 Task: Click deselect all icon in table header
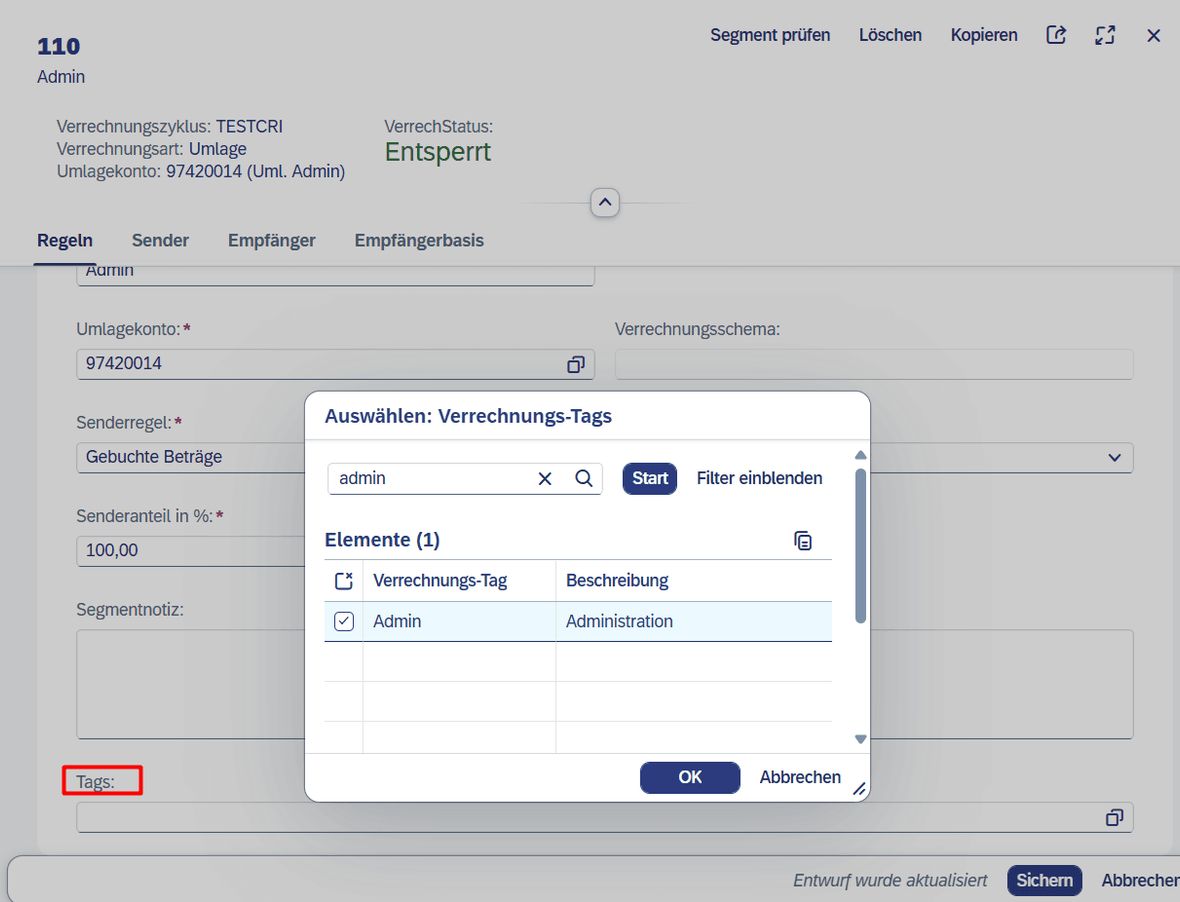344,581
